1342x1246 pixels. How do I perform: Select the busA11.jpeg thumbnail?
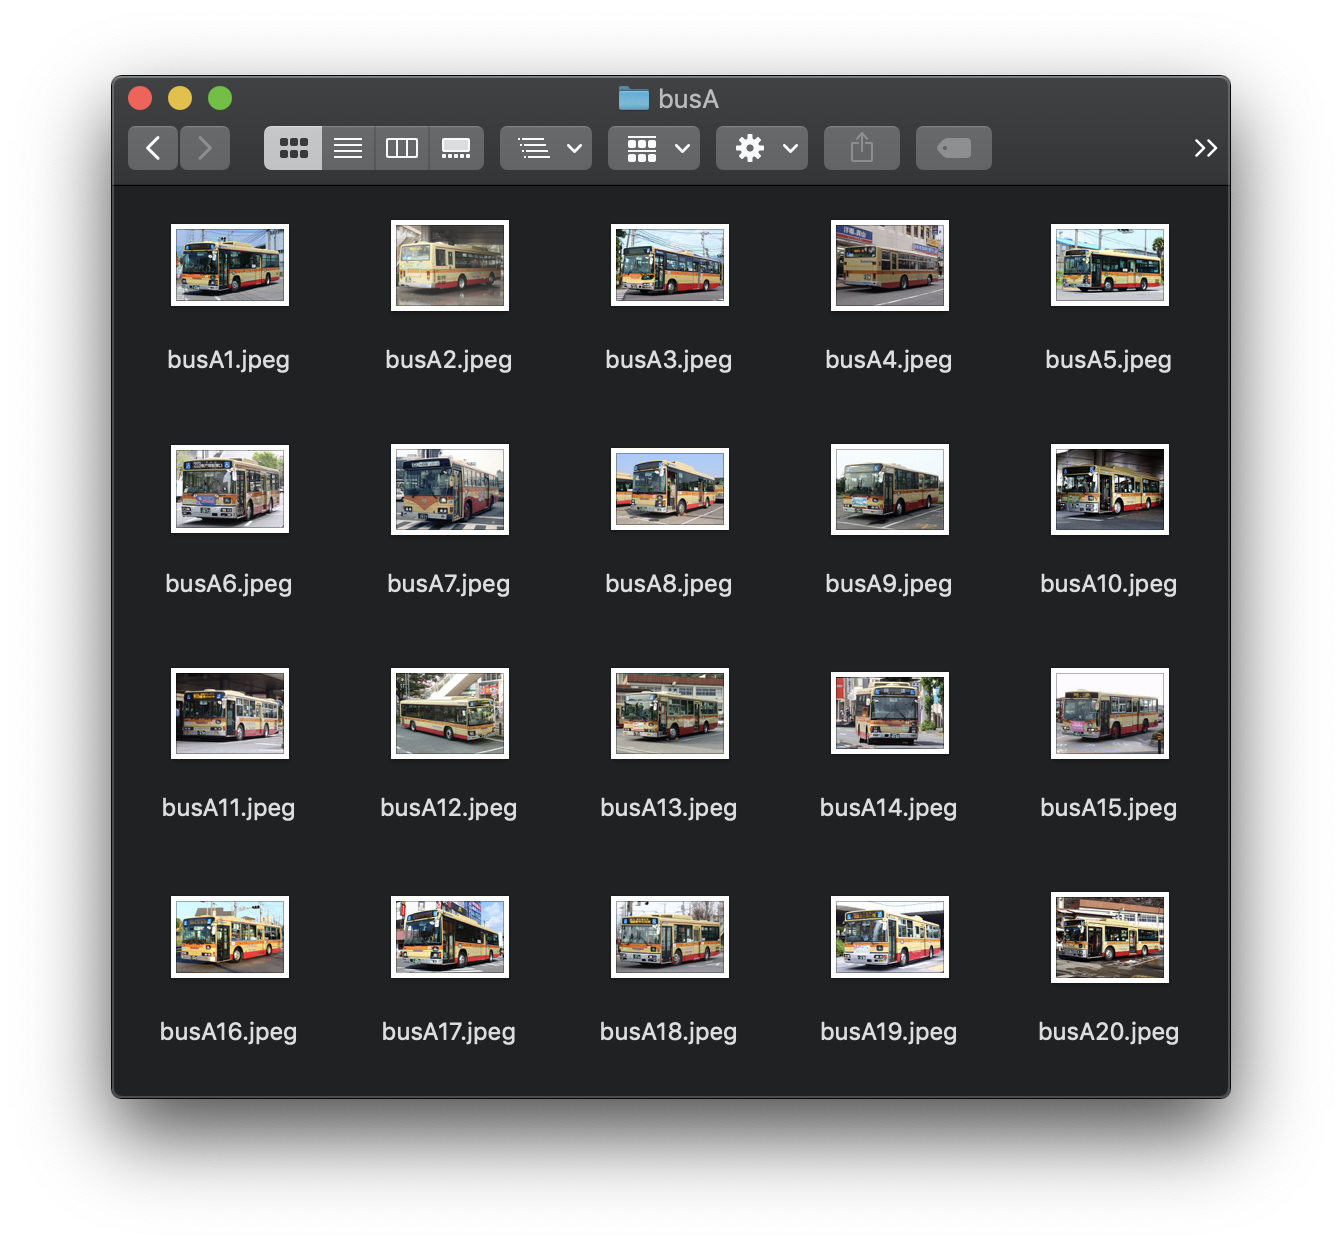[x=230, y=713]
